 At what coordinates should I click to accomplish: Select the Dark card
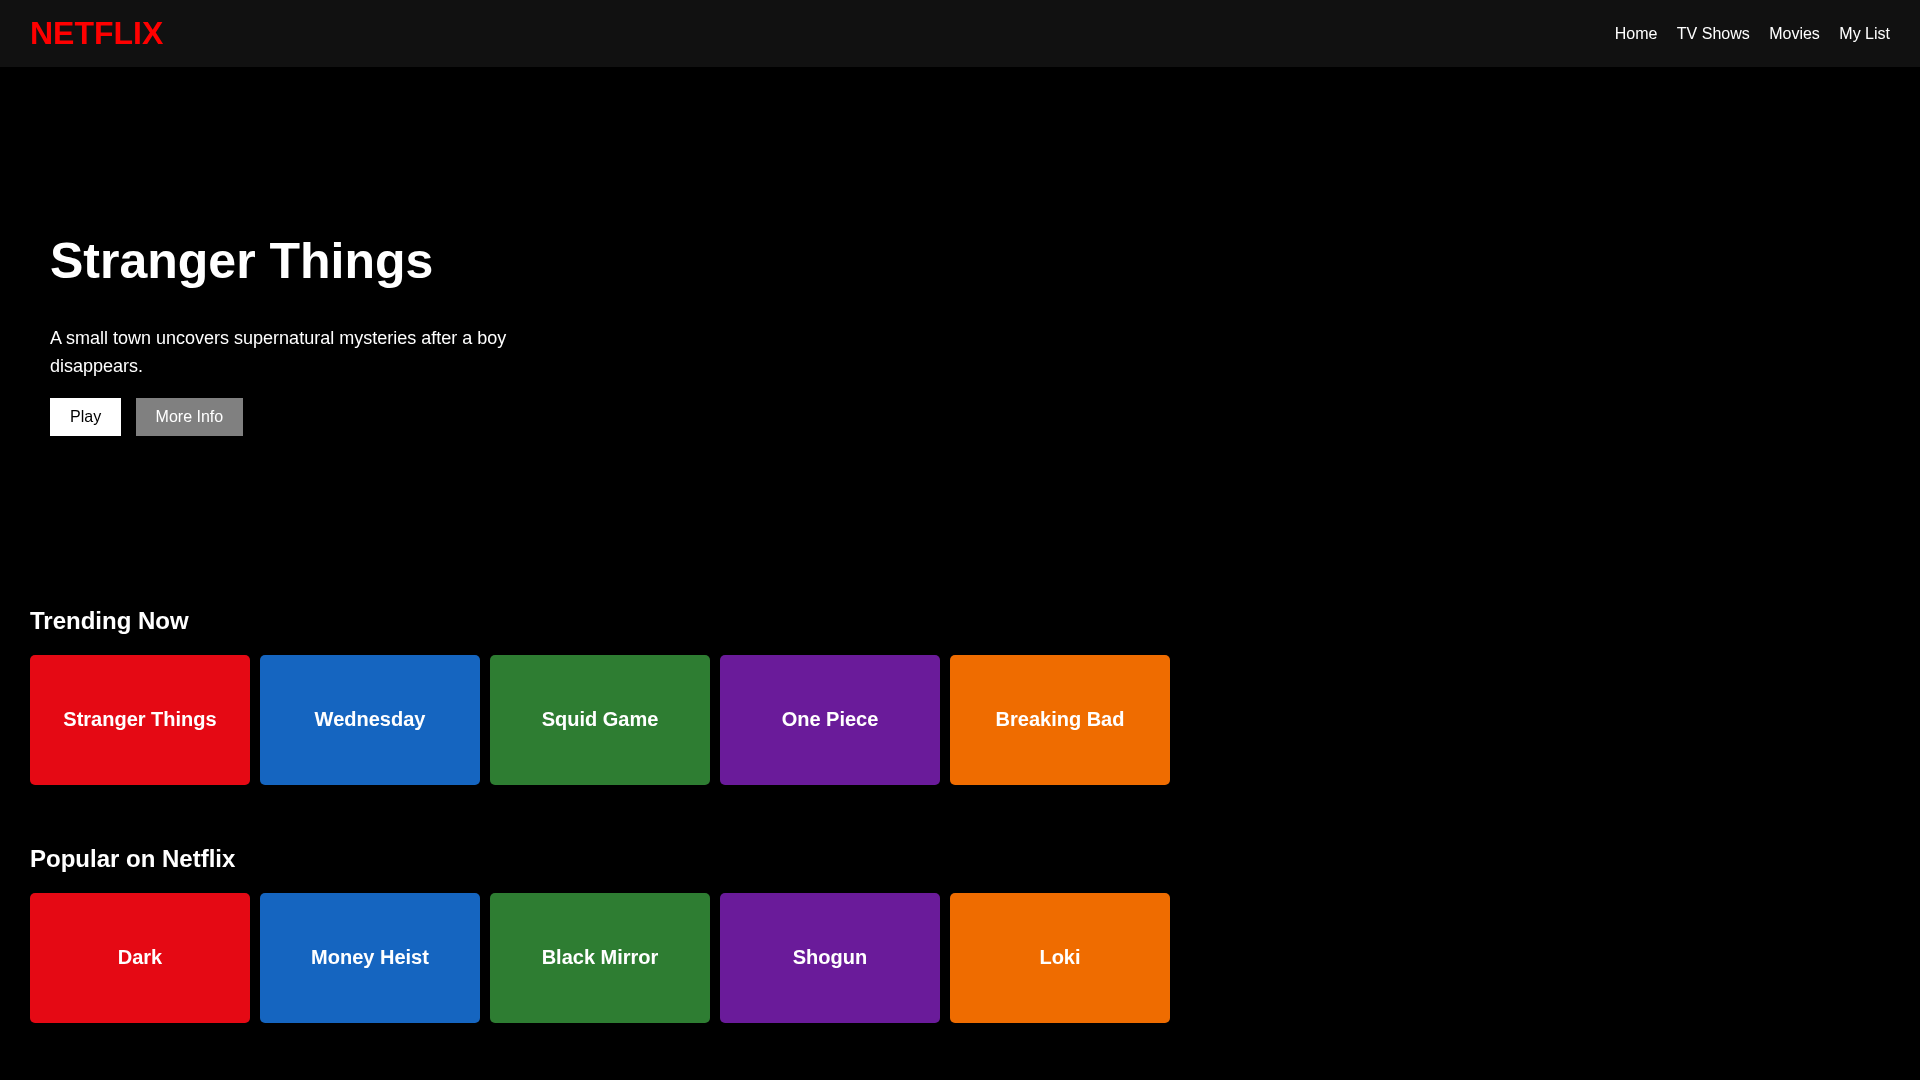[140, 958]
